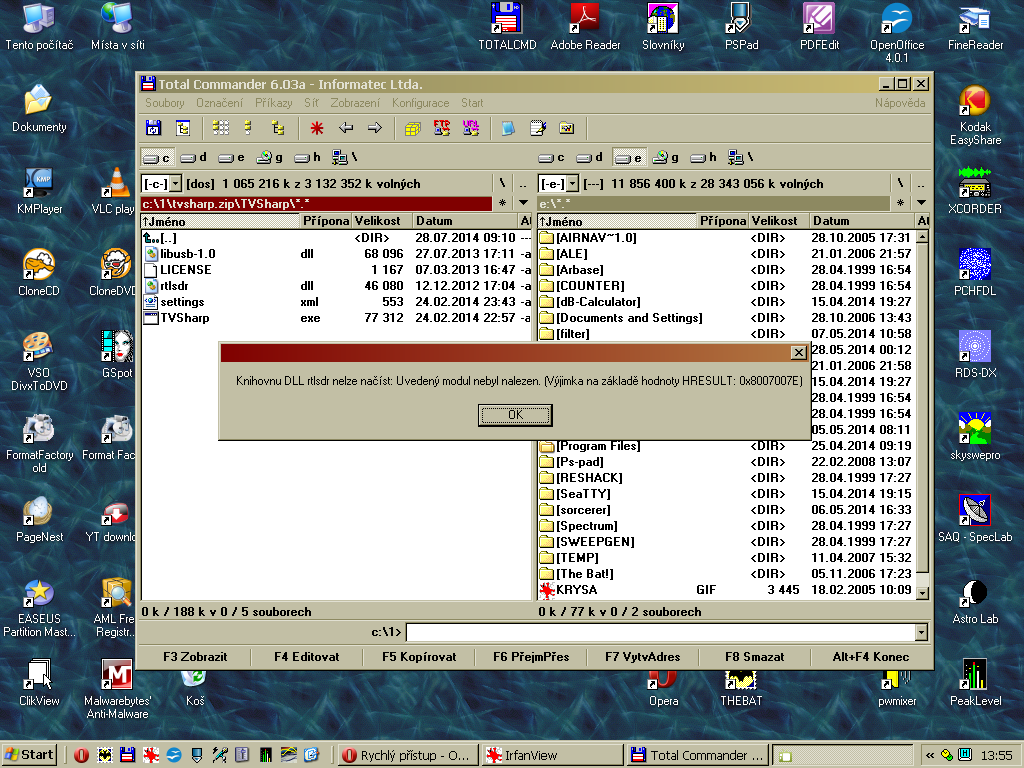
Task: Click the Windows Start button
Action: tap(29, 755)
